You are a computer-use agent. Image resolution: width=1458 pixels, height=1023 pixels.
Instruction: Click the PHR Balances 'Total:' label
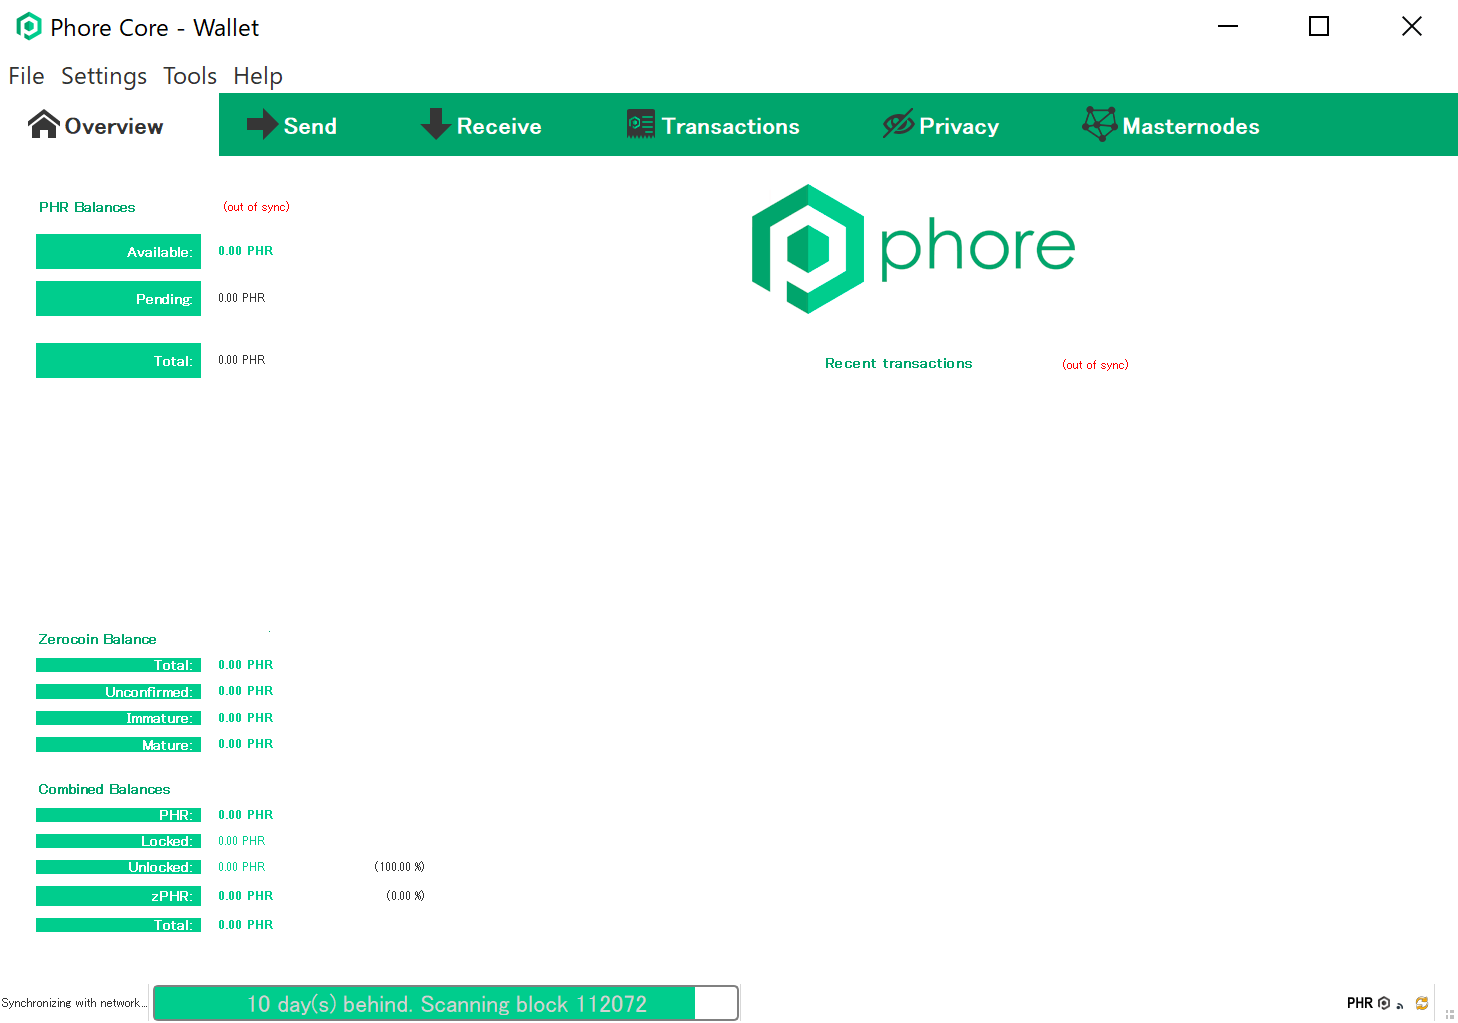[118, 361]
